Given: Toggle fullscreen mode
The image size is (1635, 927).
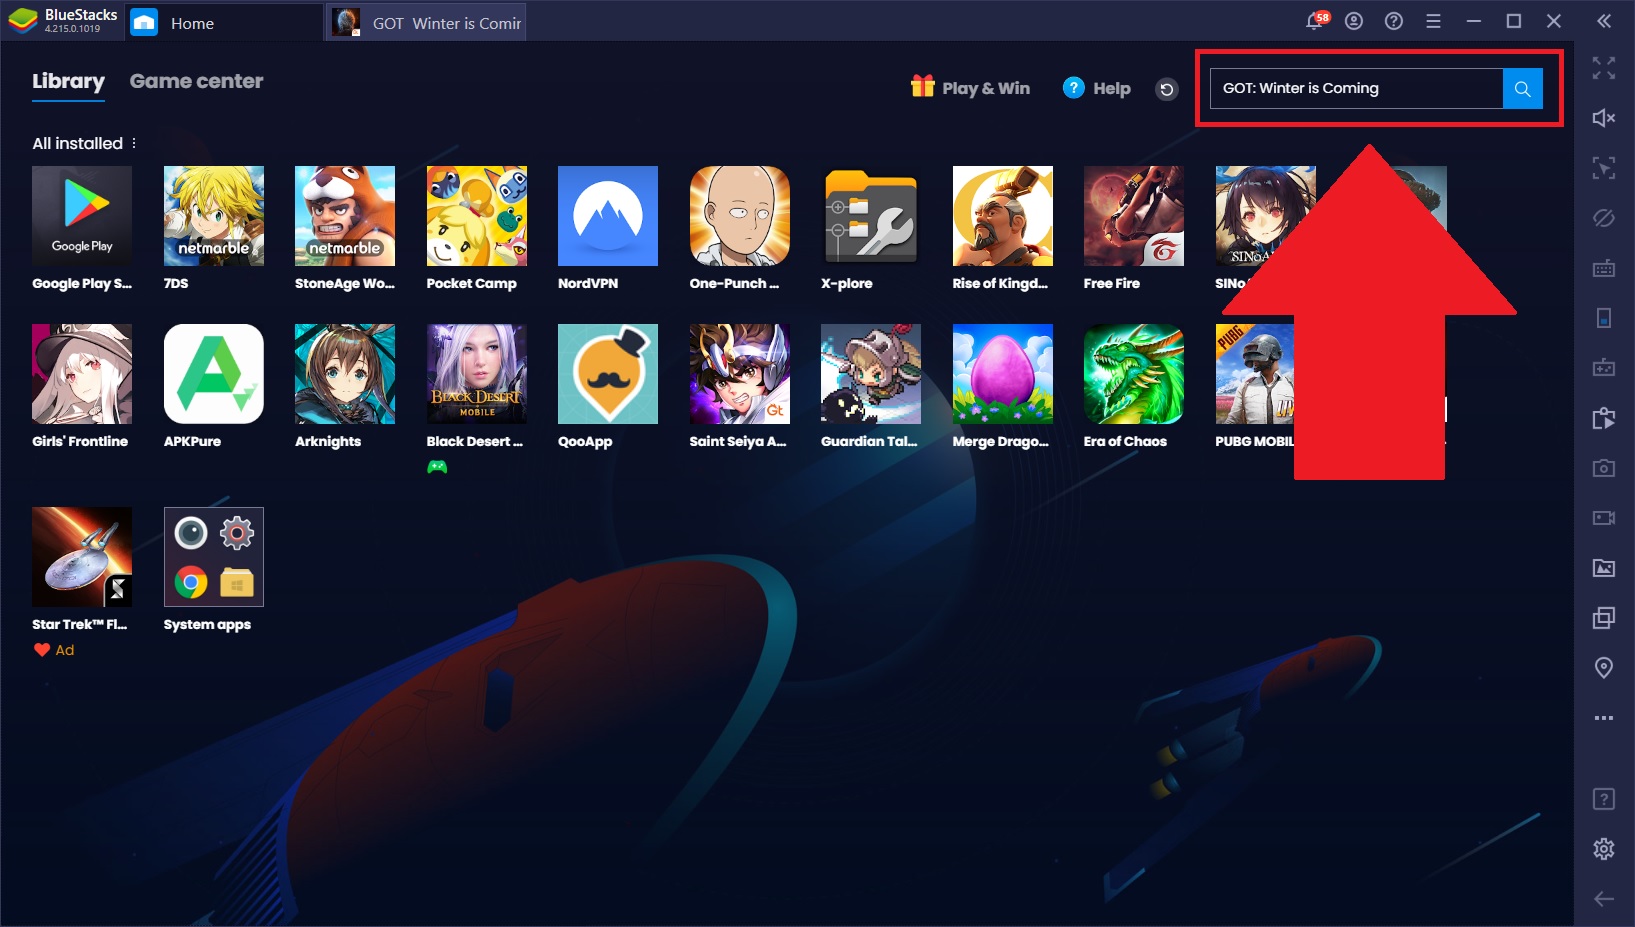Looking at the screenshot, I should pyautogui.click(x=1604, y=68).
